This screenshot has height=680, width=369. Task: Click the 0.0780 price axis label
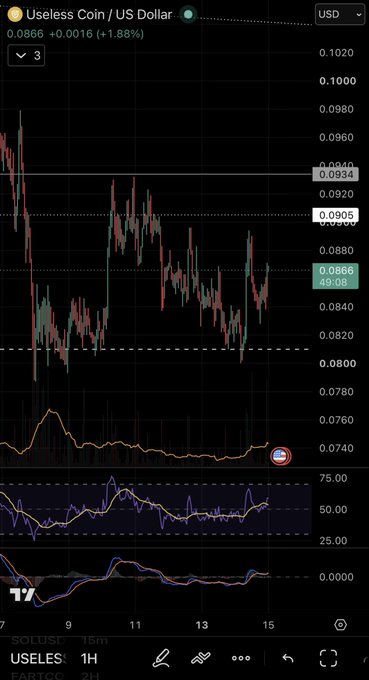pyautogui.click(x=336, y=392)
